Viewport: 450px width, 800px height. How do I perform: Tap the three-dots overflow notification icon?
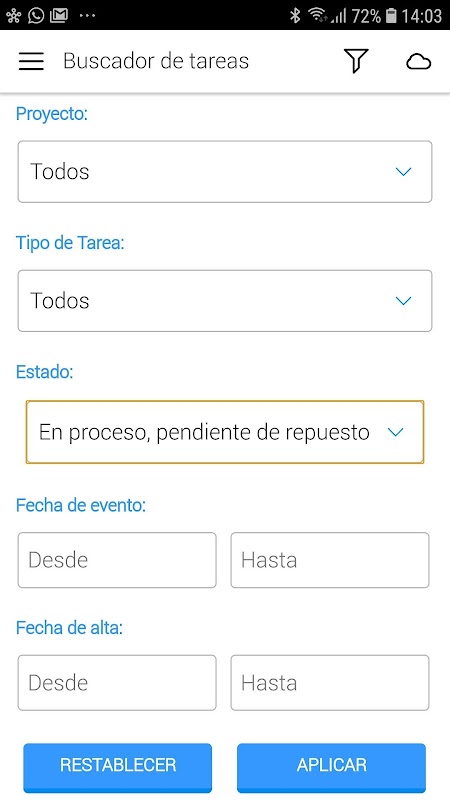coord(88,16)
